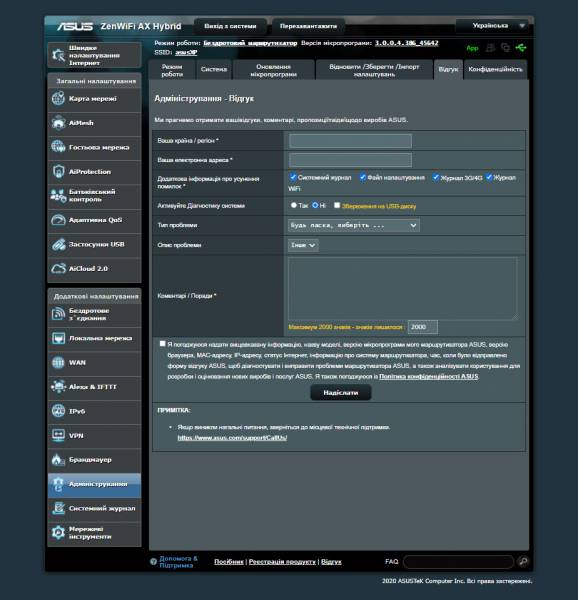Click the FAQ search magnifier icon
Viewport: 578px width, 600px height.
[x=523, y=561]
